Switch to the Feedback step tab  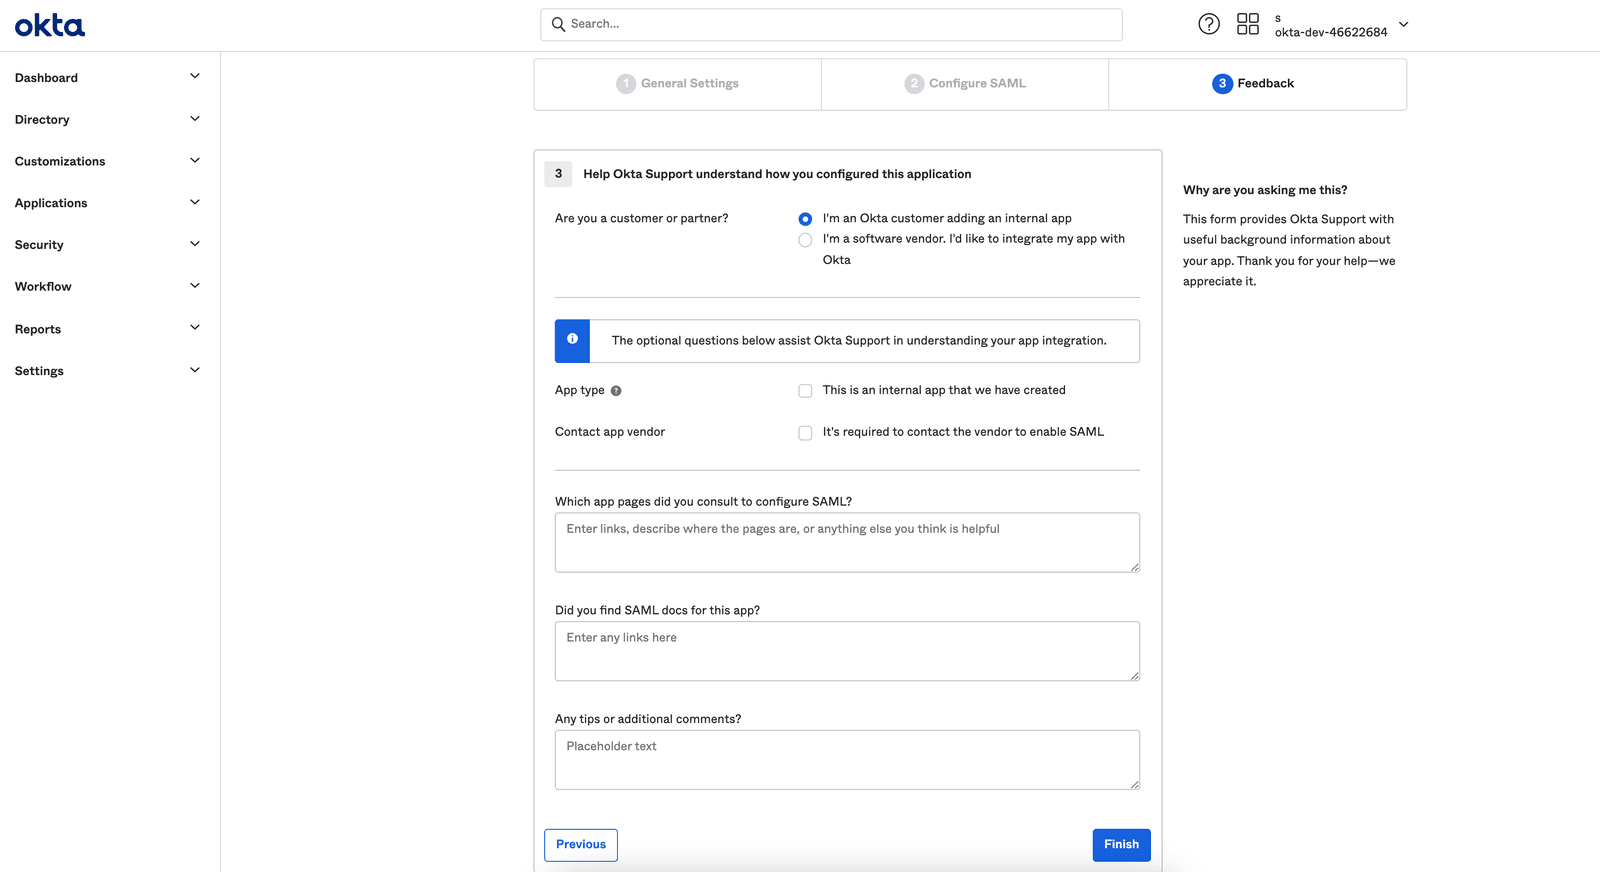[1256, 84]
